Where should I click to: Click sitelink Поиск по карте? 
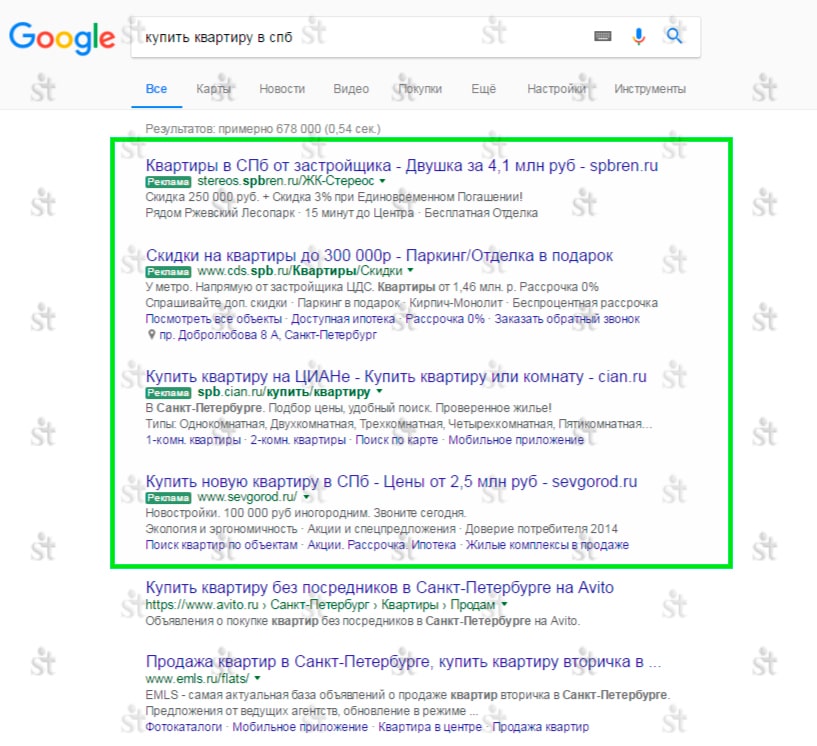tap(397, 440)
